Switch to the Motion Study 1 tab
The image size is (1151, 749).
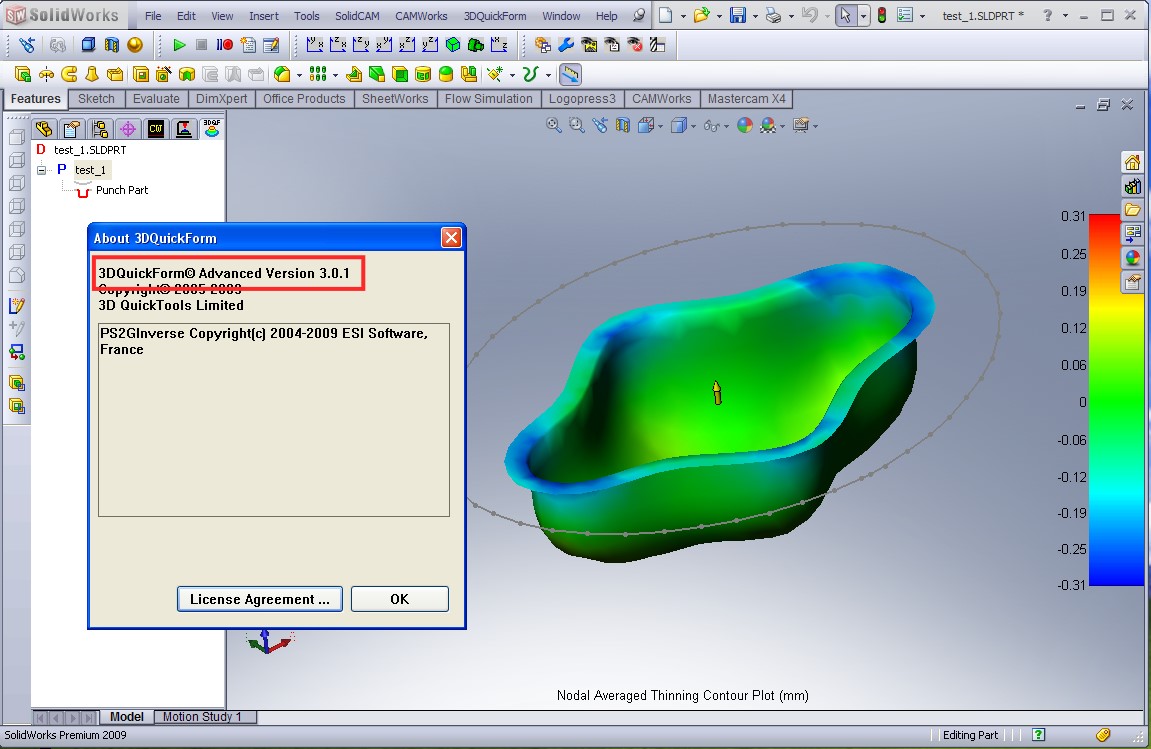202,717
